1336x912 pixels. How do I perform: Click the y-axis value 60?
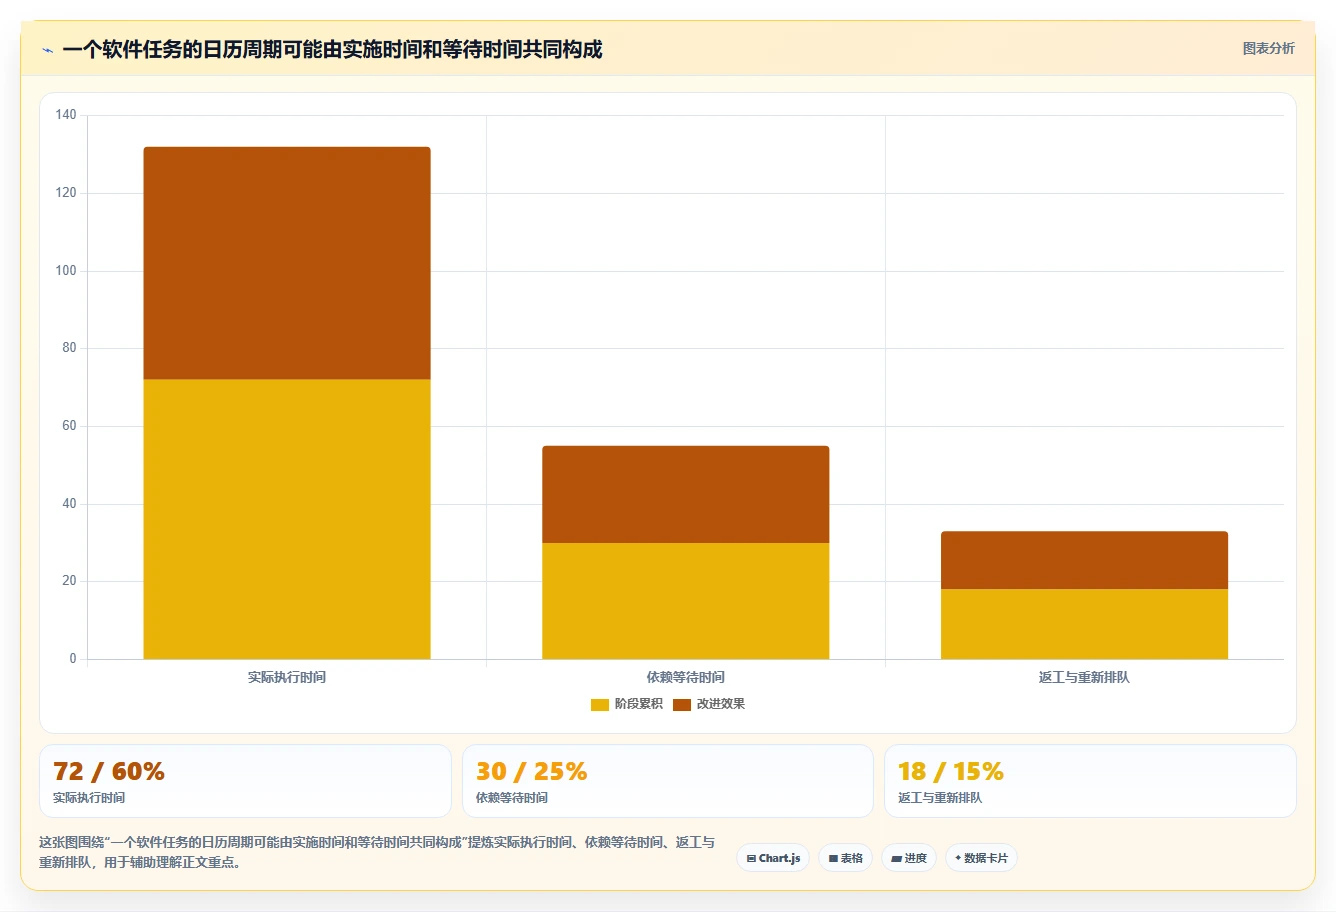click(69, 426)
